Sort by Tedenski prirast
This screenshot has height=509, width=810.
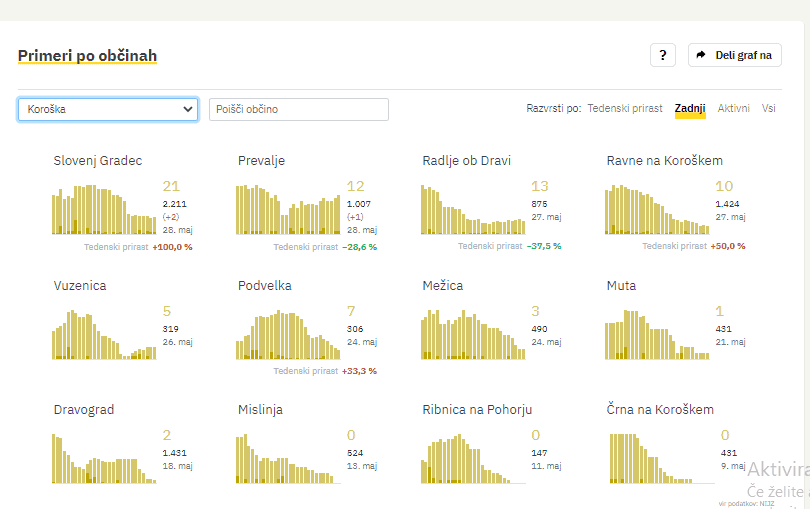pyautogui.click(x=624, y=108)
